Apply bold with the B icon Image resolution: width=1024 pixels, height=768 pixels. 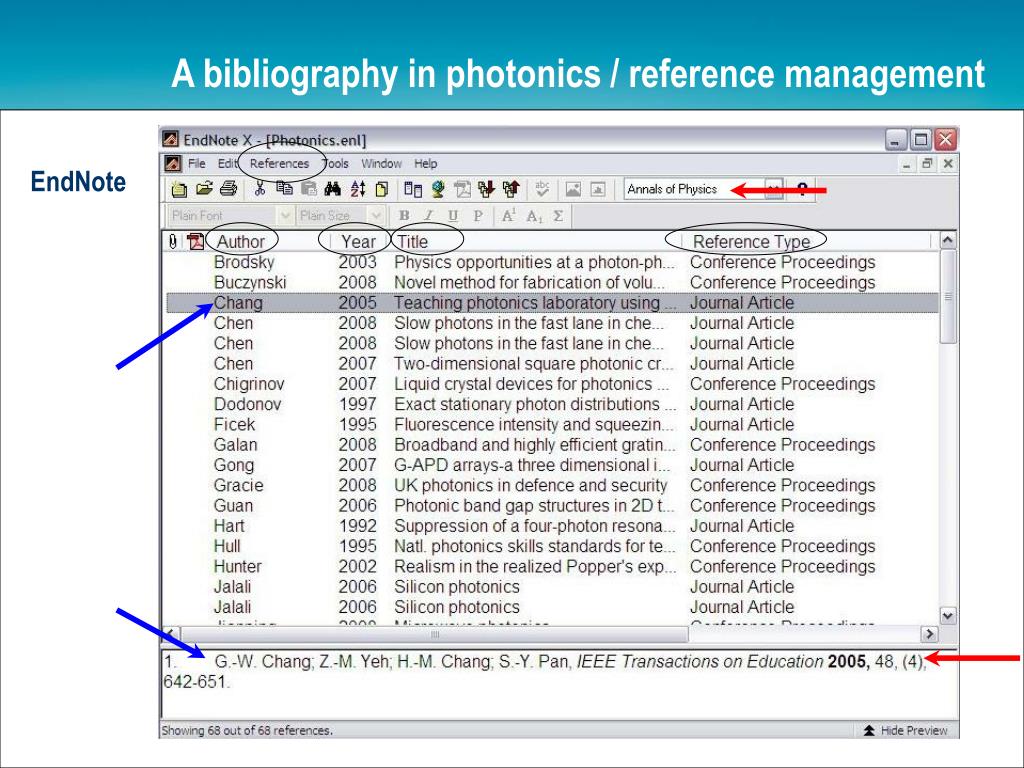point(404,216)
